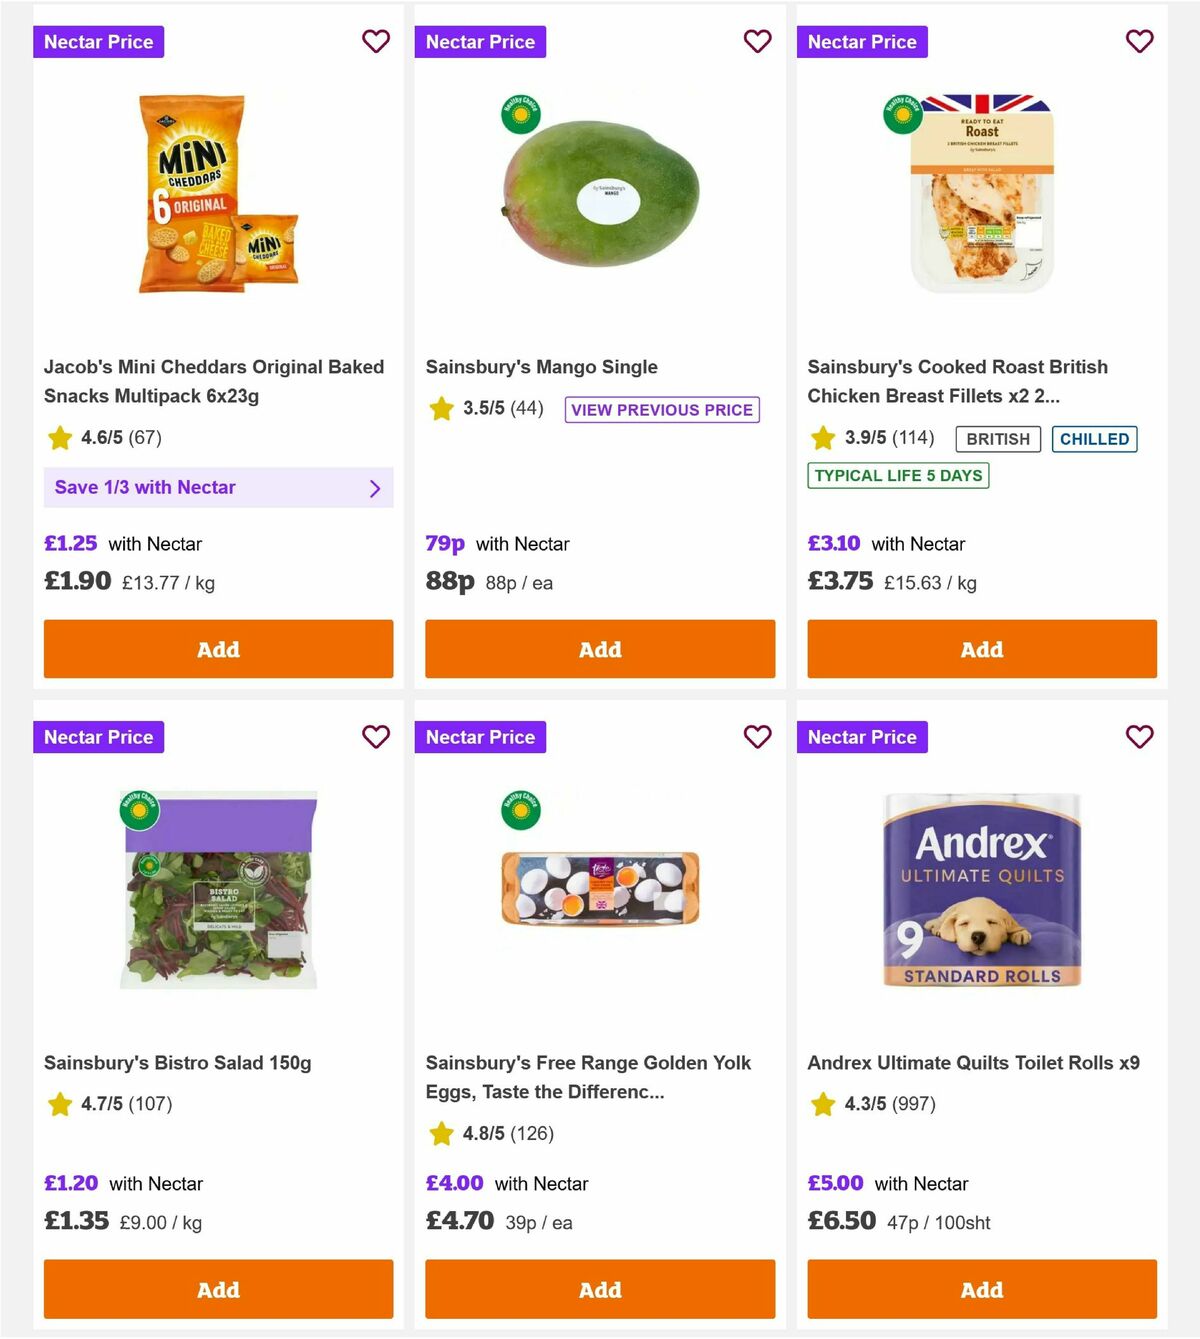Click the CHILLED label on chicken breast fillets

[x=1094, y=438]
